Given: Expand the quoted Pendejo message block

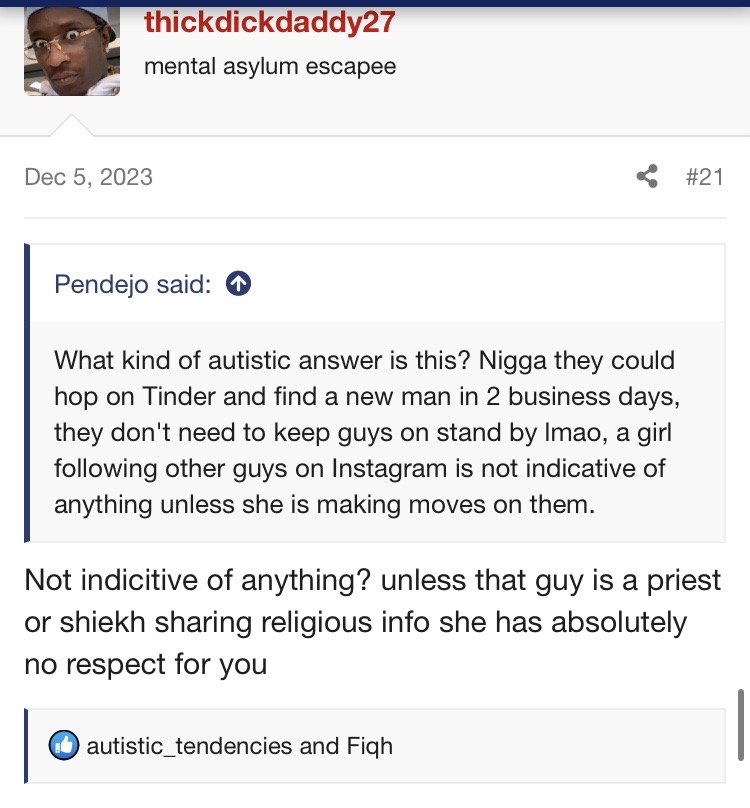Looking at the screenshot, I should point(375,432).
